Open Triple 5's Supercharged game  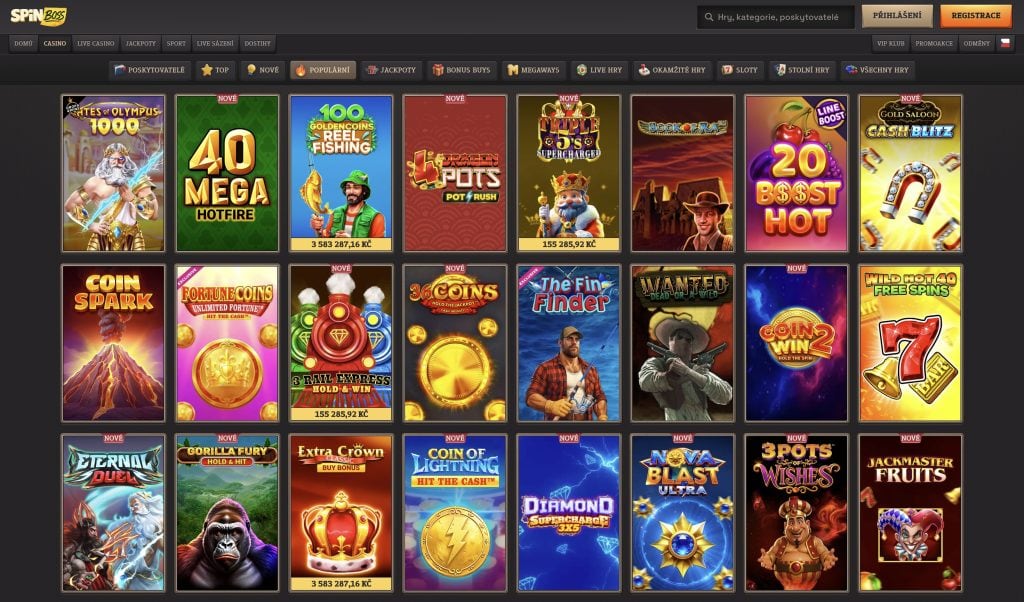coord(568,173)
